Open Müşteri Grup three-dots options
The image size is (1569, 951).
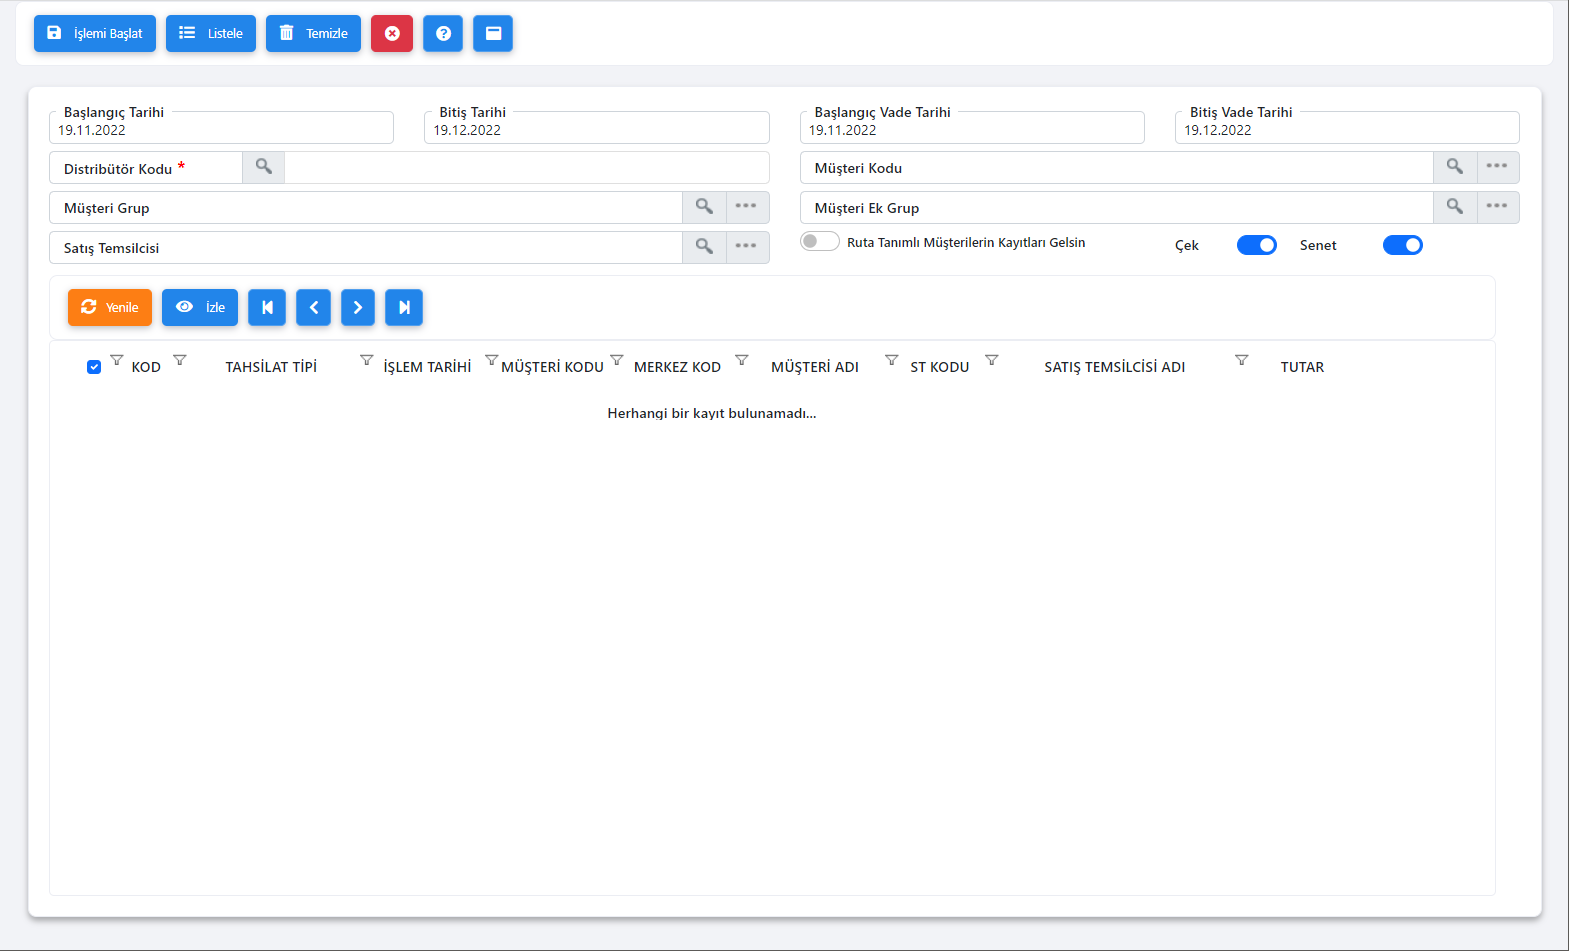746,207
